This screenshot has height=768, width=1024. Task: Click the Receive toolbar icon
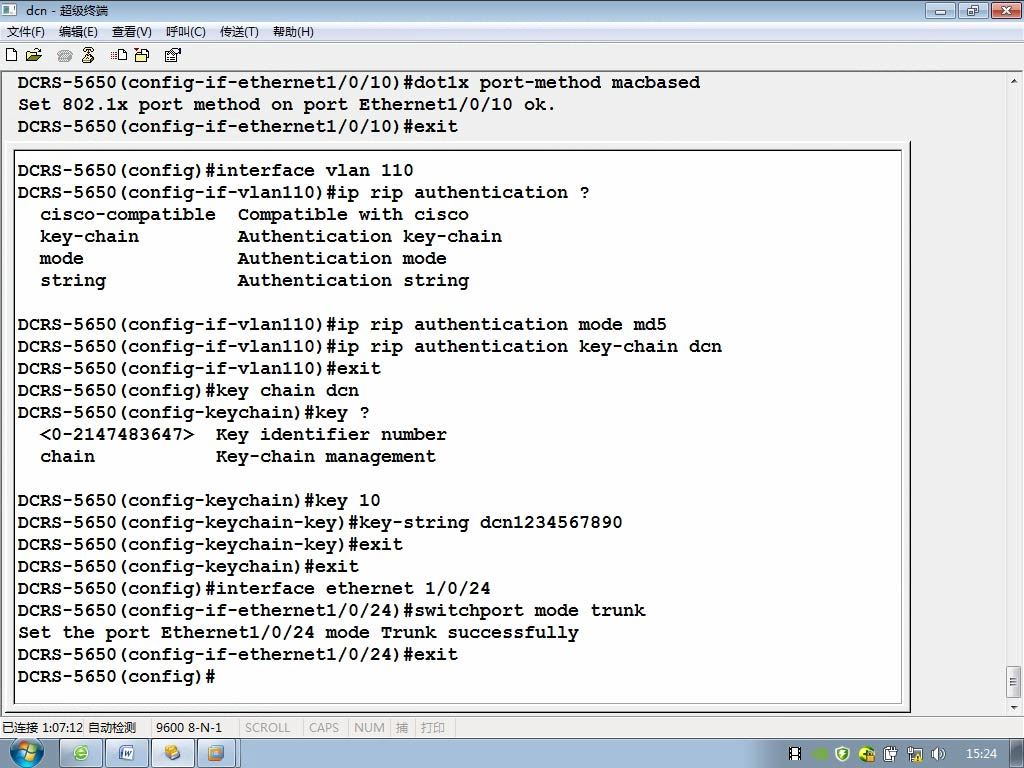click(x=142, y=56)
